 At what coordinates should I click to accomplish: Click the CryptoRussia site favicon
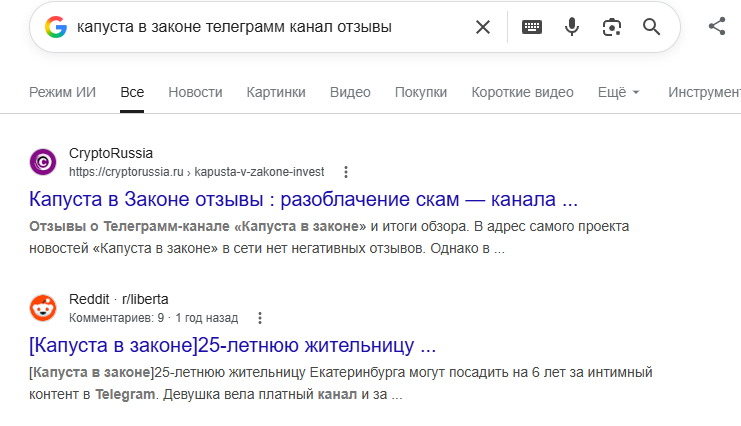[x=43, y=162]
